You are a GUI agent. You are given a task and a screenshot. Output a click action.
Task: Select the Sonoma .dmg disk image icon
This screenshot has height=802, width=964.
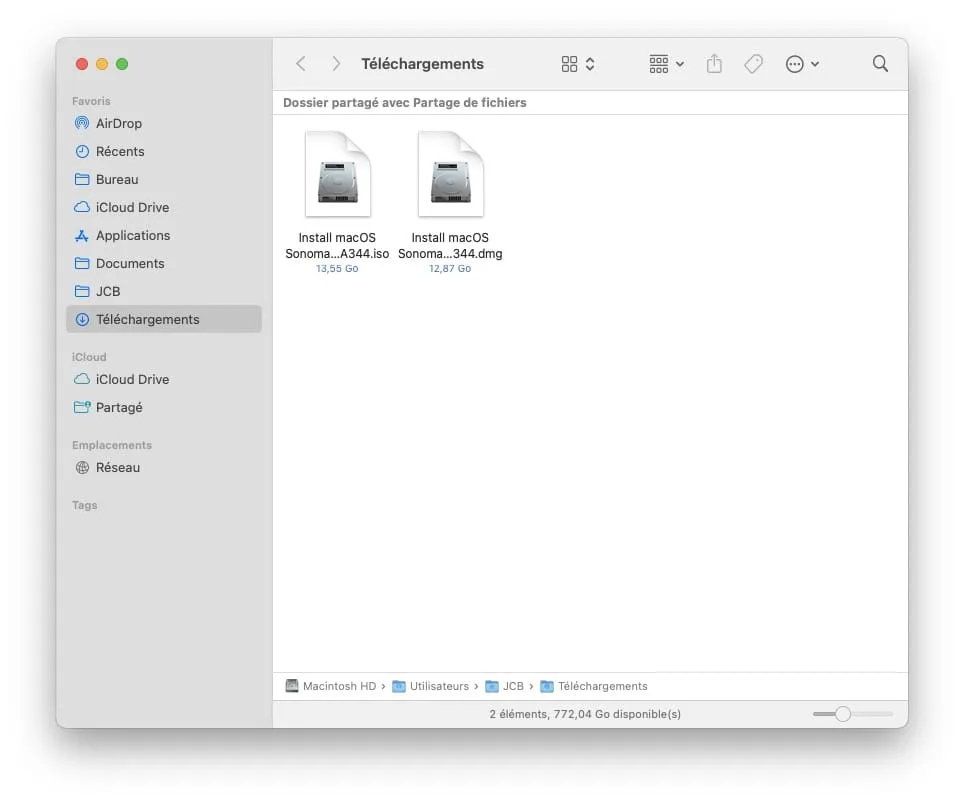(451, 174)
